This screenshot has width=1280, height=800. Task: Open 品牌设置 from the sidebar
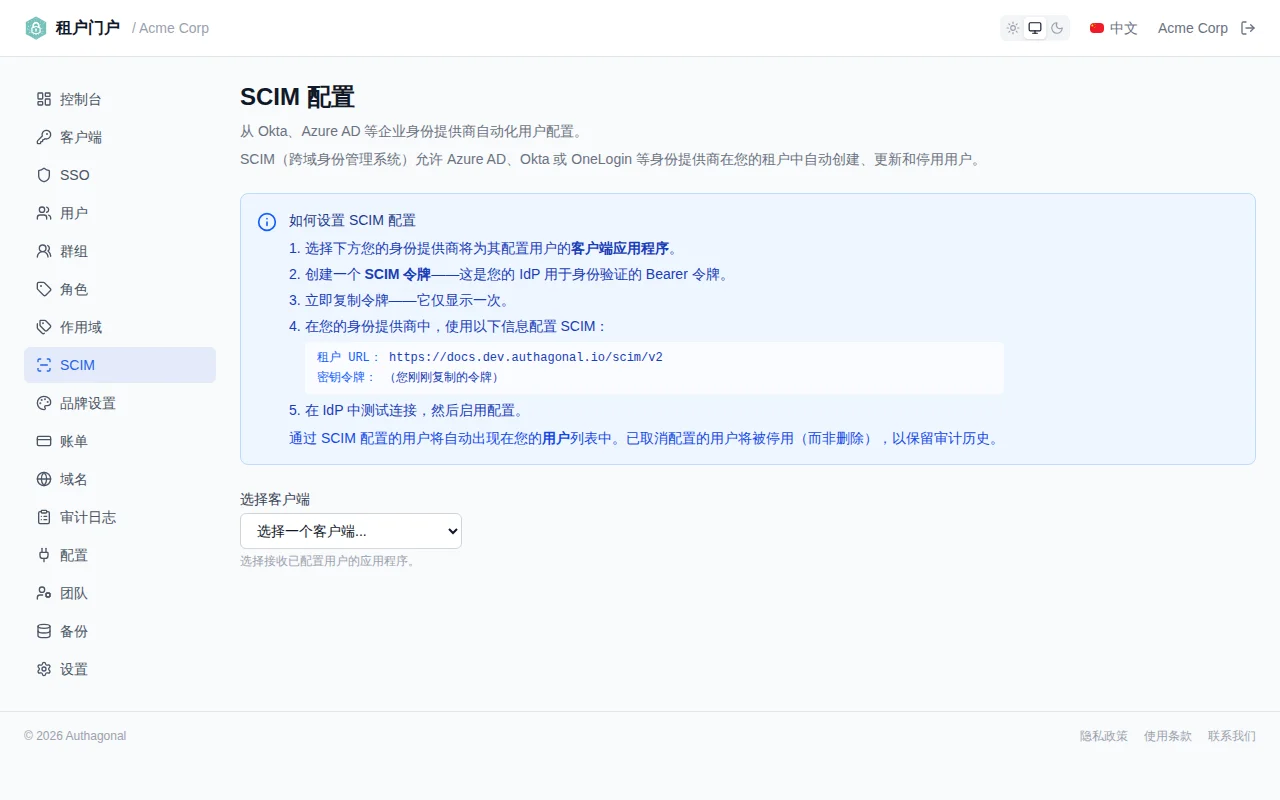(120, 403)
